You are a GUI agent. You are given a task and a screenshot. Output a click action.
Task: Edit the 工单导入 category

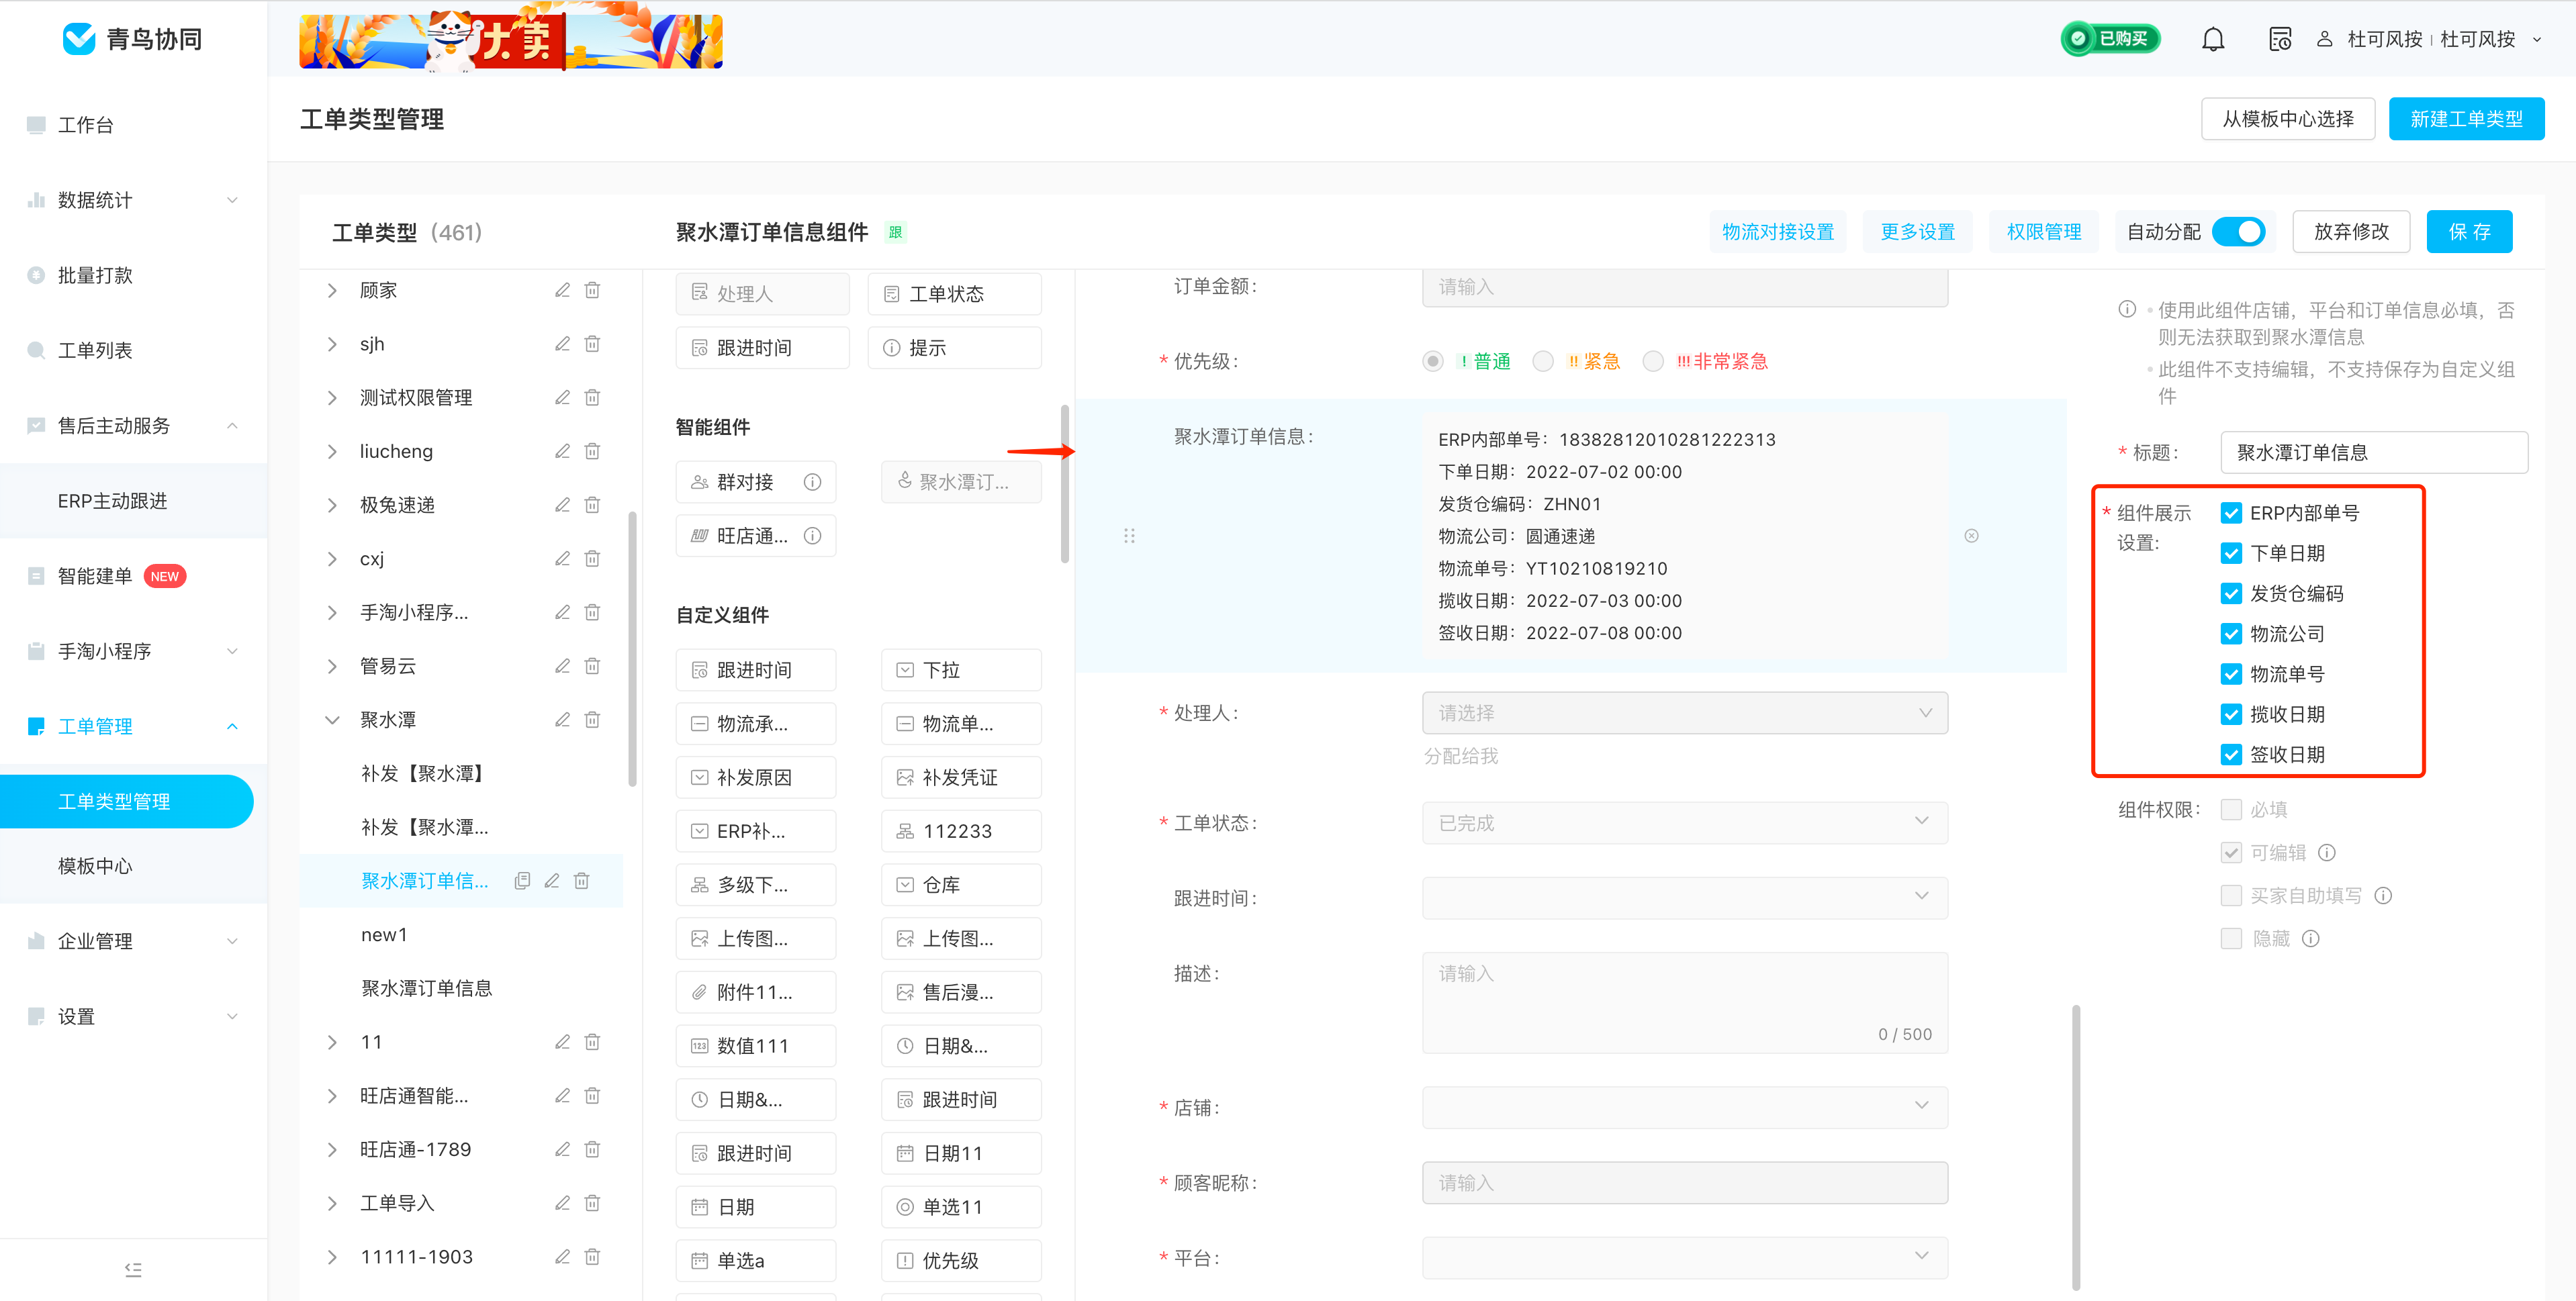(563, 1203)
